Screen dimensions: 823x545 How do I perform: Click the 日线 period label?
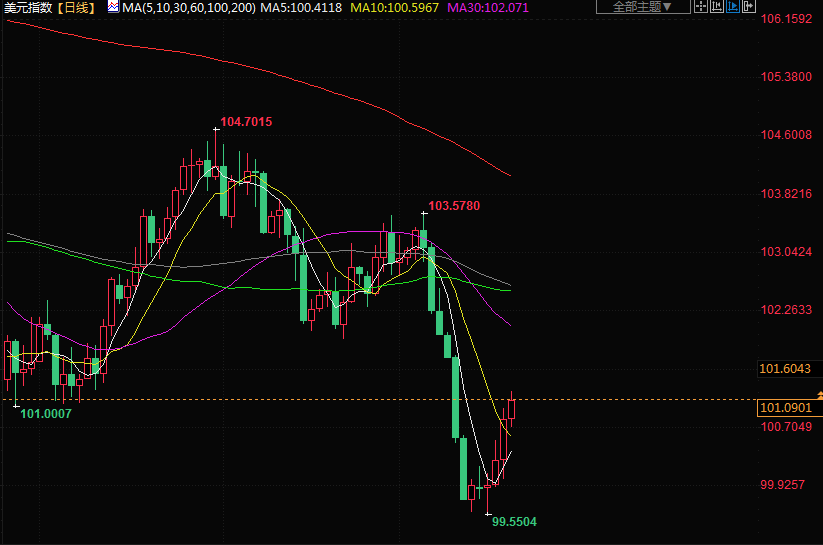tap(76, 7)
